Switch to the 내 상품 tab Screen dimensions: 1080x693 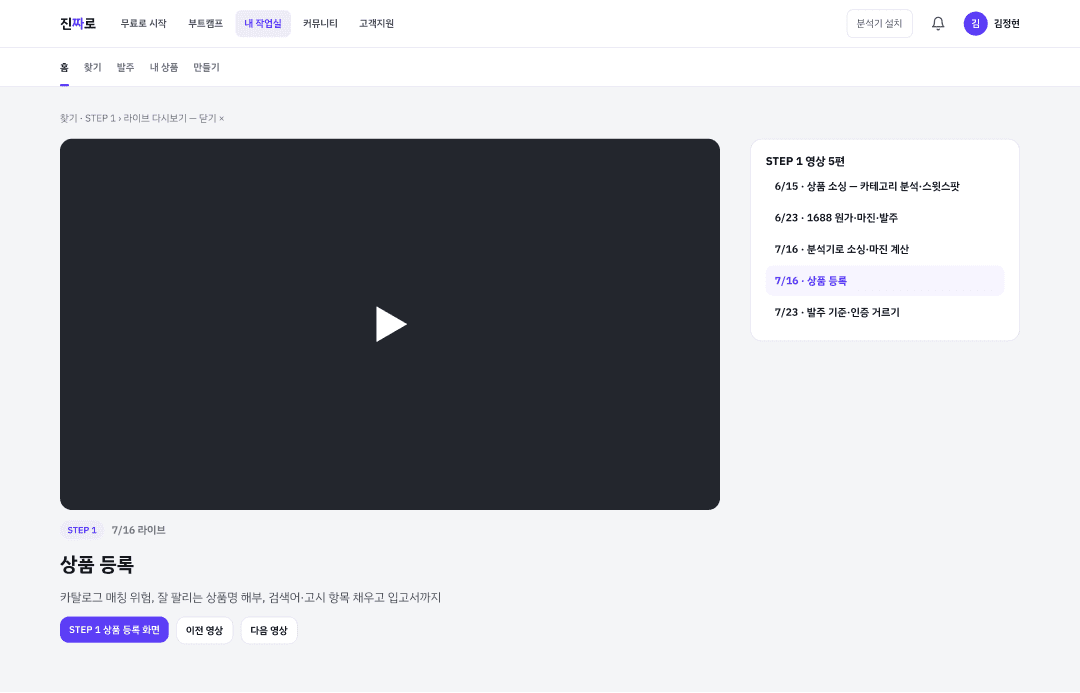click(x=164, y=68)
